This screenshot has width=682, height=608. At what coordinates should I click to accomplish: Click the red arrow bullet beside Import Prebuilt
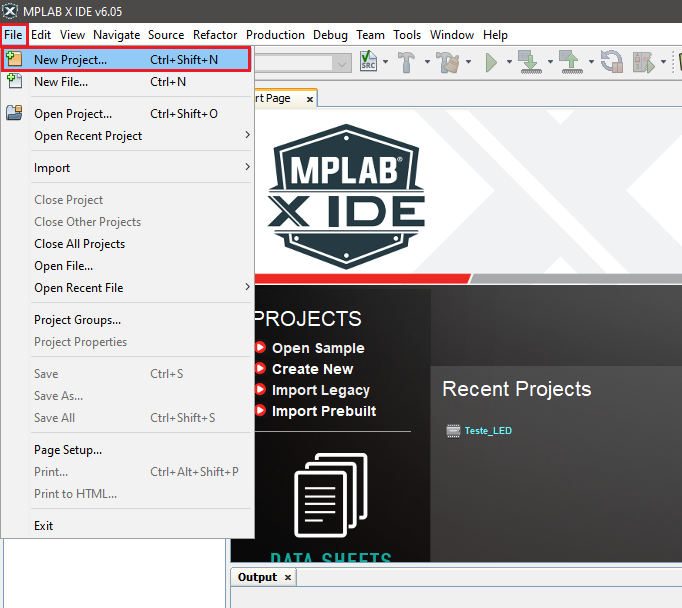(260, 410)
